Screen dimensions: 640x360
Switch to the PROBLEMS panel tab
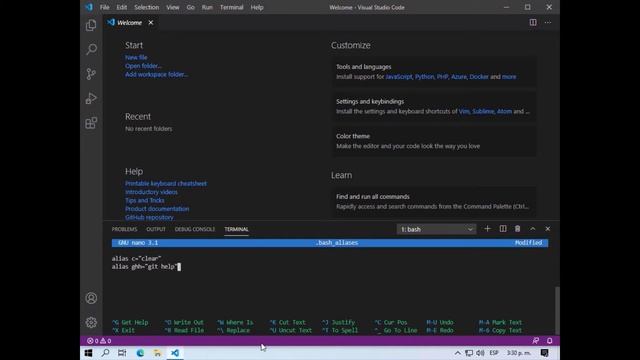[x=124, y=229]
